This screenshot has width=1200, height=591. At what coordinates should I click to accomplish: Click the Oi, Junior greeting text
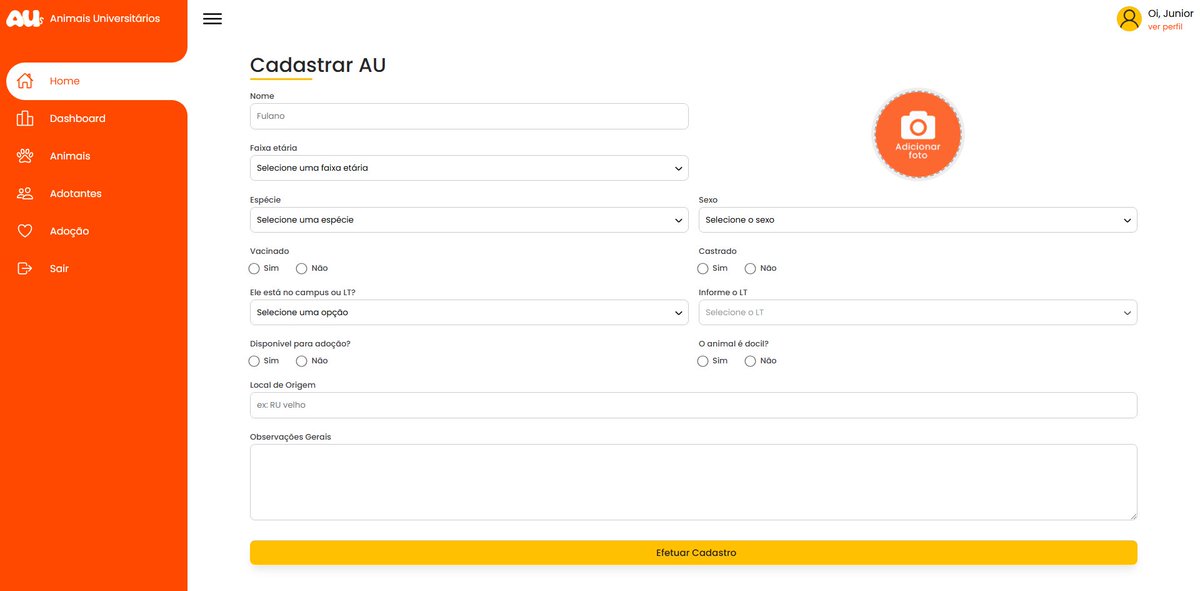pyautogui.click(x=1171, y=13)
